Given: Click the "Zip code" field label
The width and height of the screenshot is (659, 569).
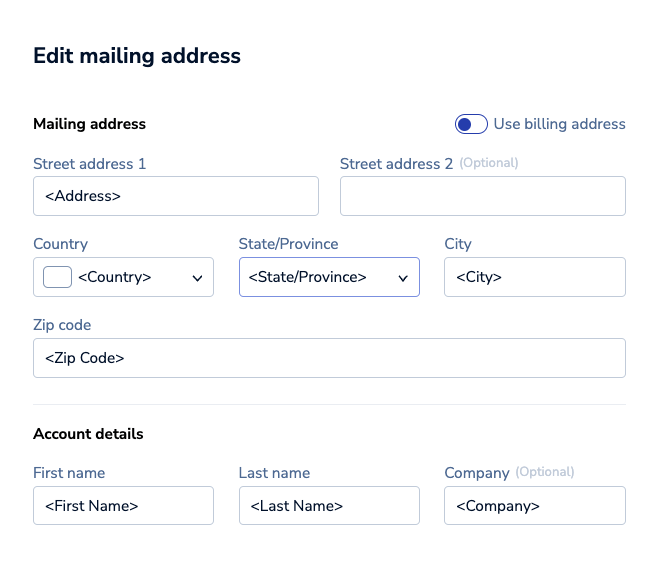Looking at the screenshot, I should coord(62,325).
